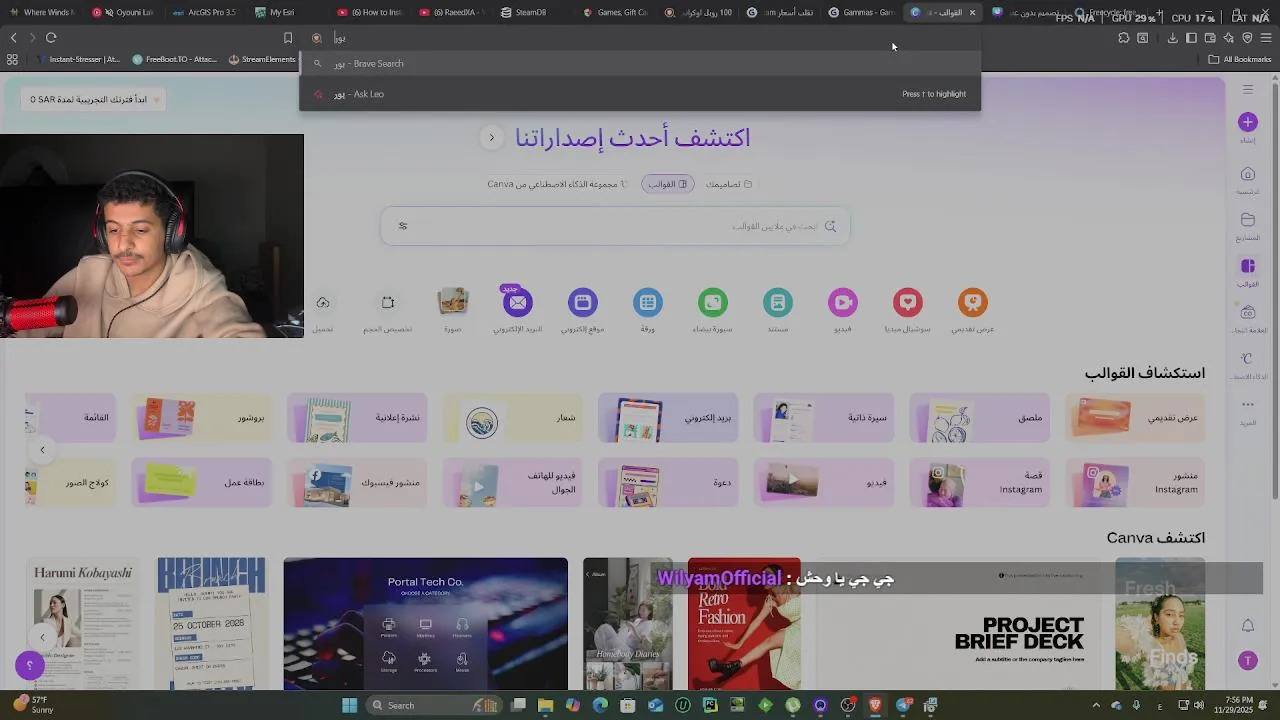Open Windows Start menu
The height and width of the screenshot is (720, 1280).
point(349,705)
